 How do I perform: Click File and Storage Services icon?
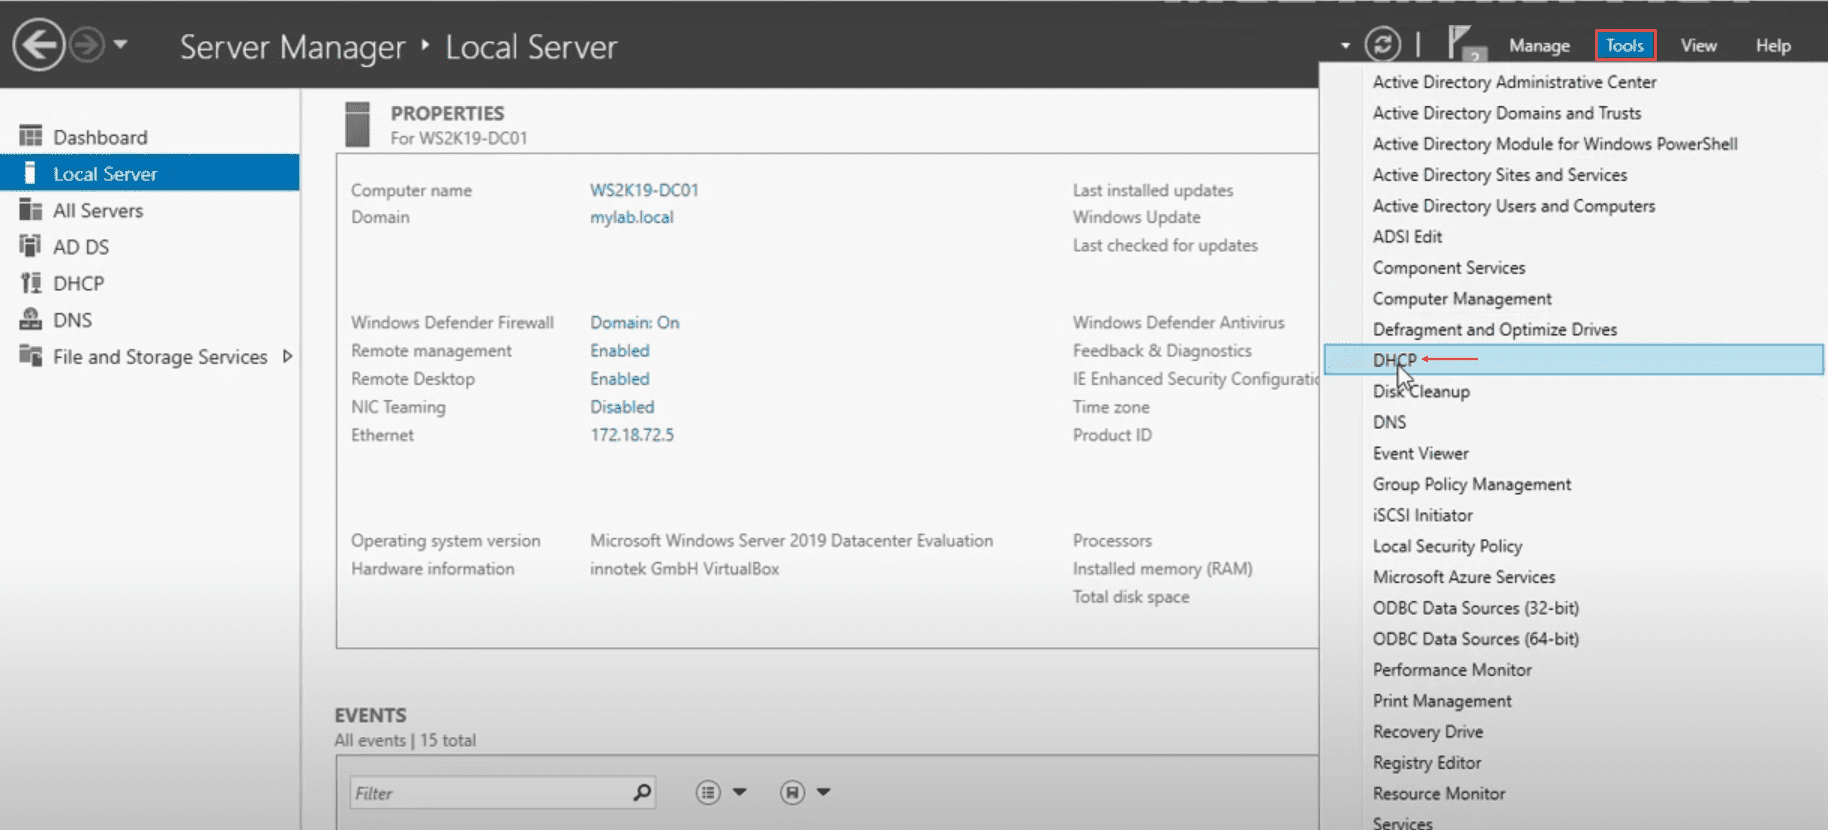(x=31, y=356)
